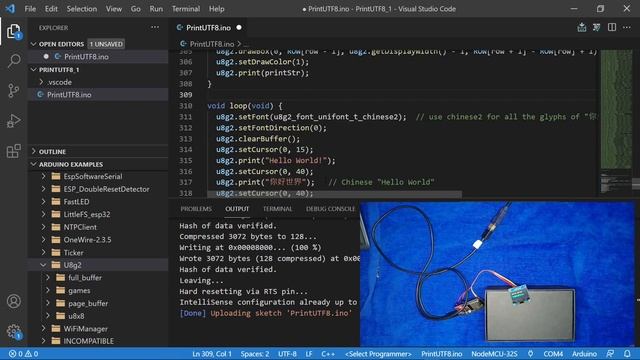Click the VS Code logo icon

click(10, 9)
